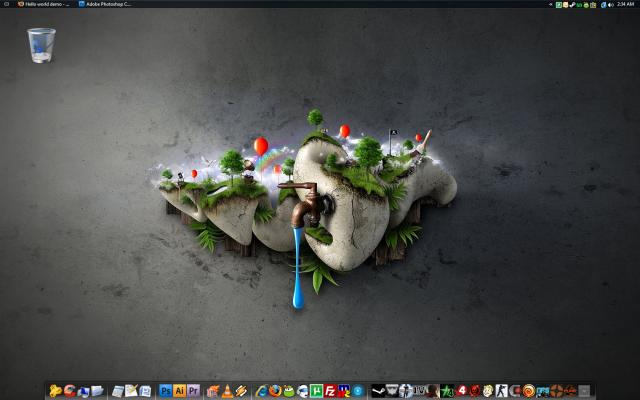Open VLC media player cone icon
The height and width of the screenshot is (400, 640).
[227, 391]
